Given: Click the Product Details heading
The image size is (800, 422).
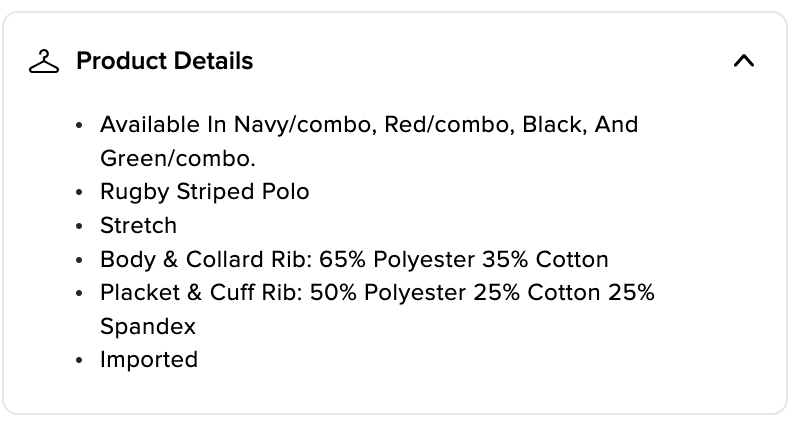Looking at the screenshot, I should (x=164, y=61).
